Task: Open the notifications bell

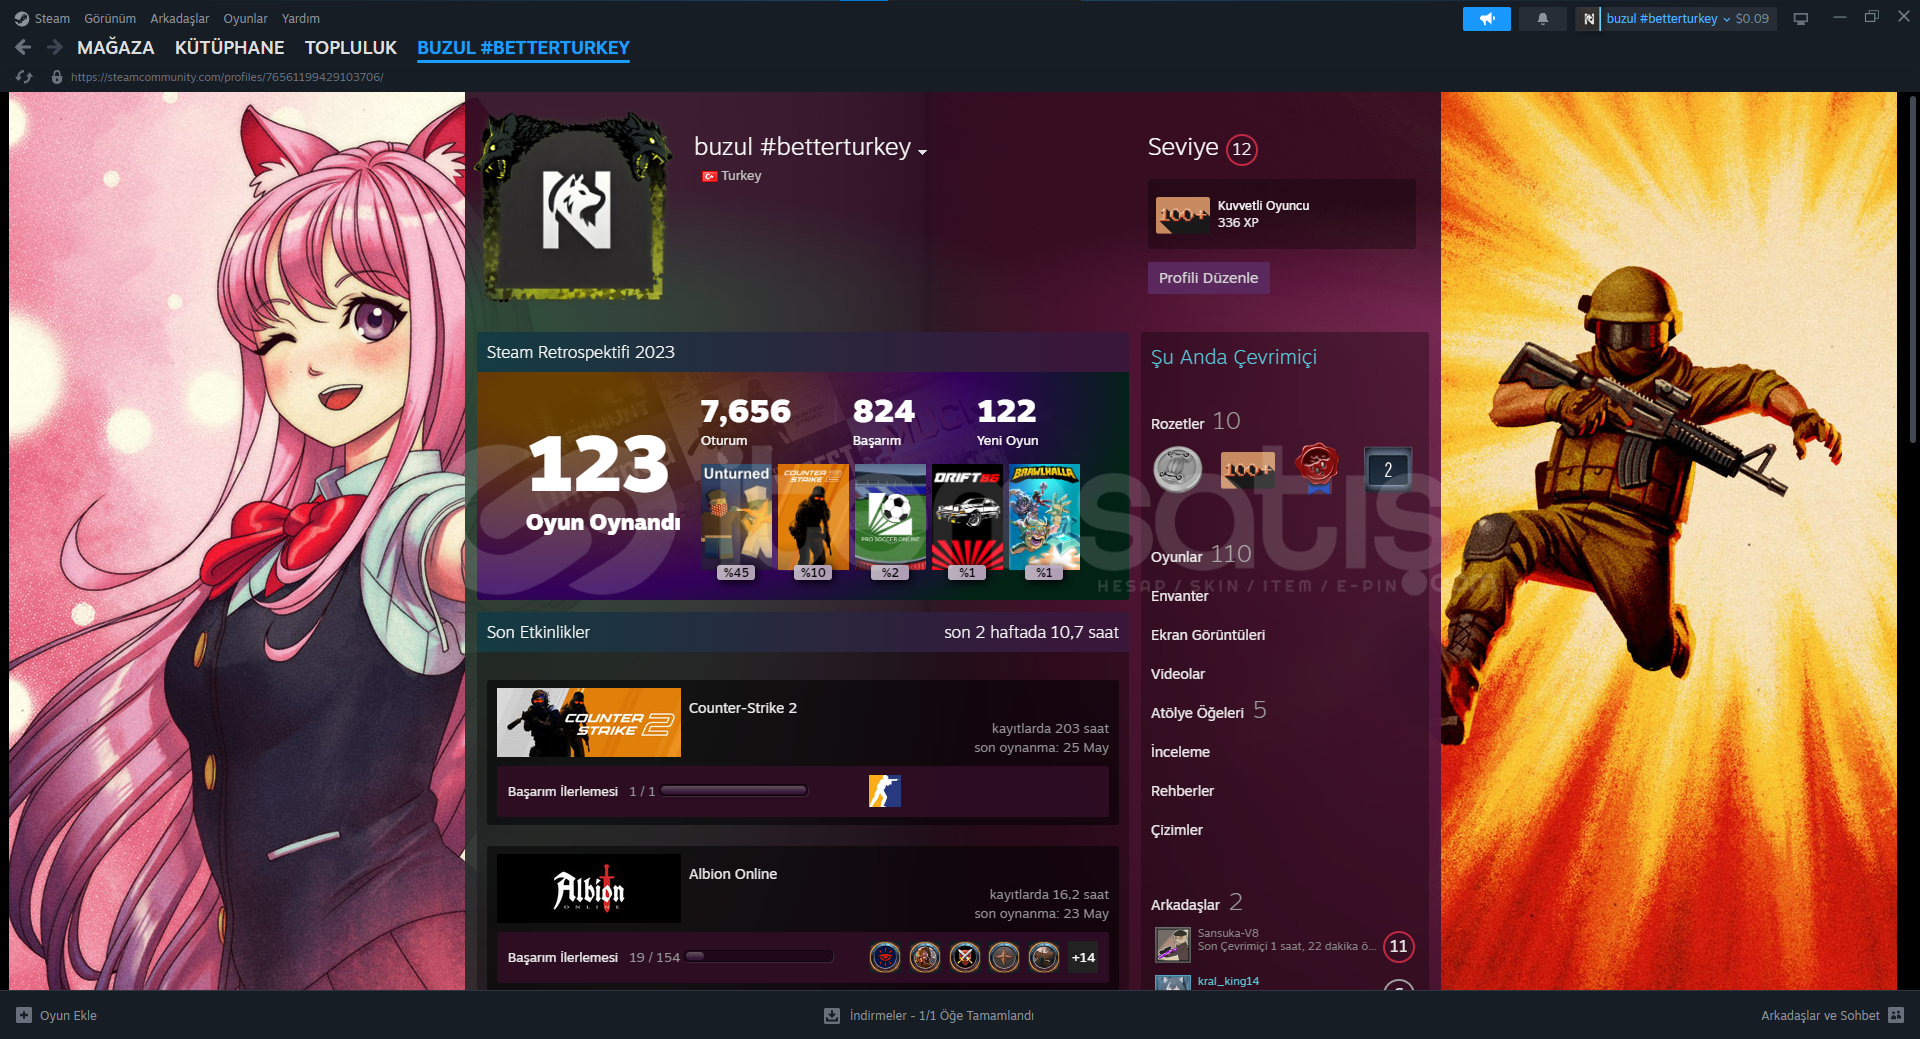Action: coord(1543,19)
